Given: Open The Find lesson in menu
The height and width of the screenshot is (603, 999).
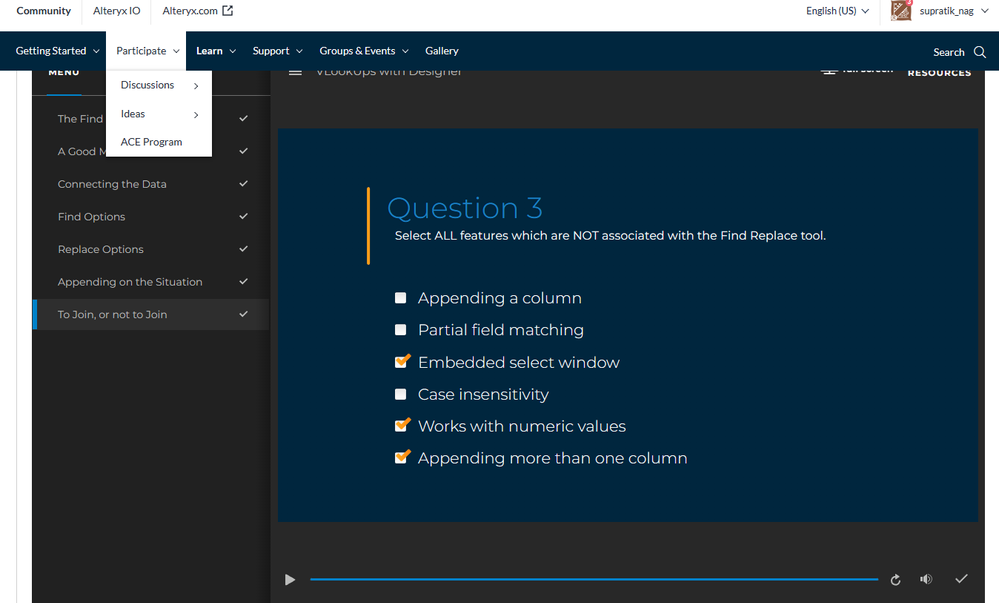Looking at the screenshot, I should 80,119.
